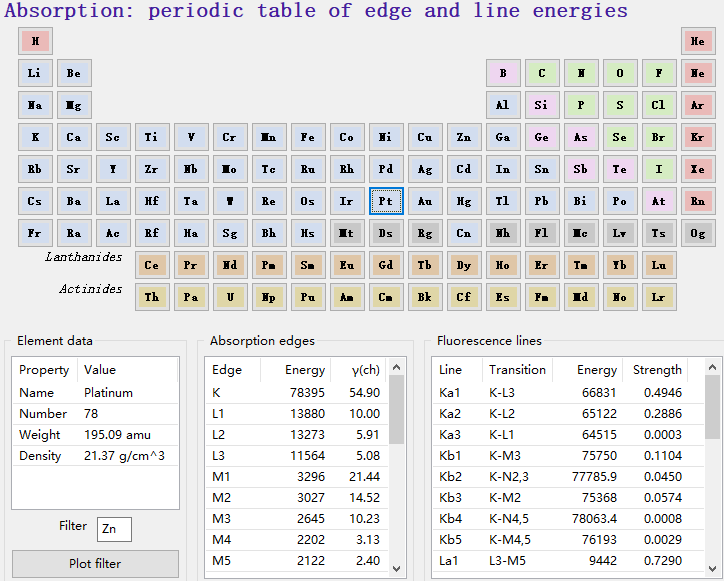Select the Lr actinide button
Image resolution: width=724 pixels, height=581 pixels.
coord(659,297)
